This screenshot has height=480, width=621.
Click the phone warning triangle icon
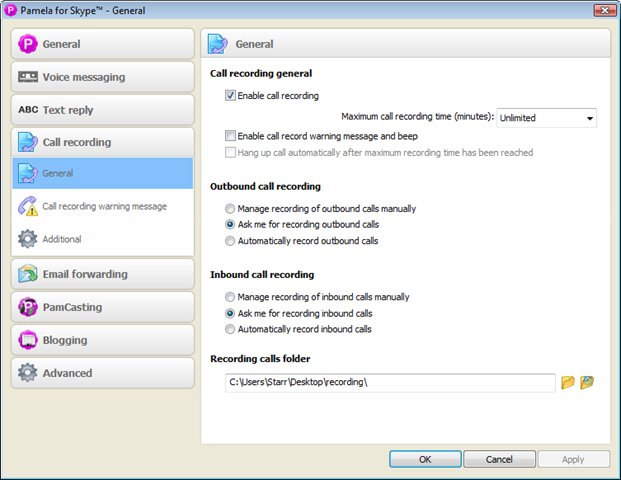(x=28, y=206)
